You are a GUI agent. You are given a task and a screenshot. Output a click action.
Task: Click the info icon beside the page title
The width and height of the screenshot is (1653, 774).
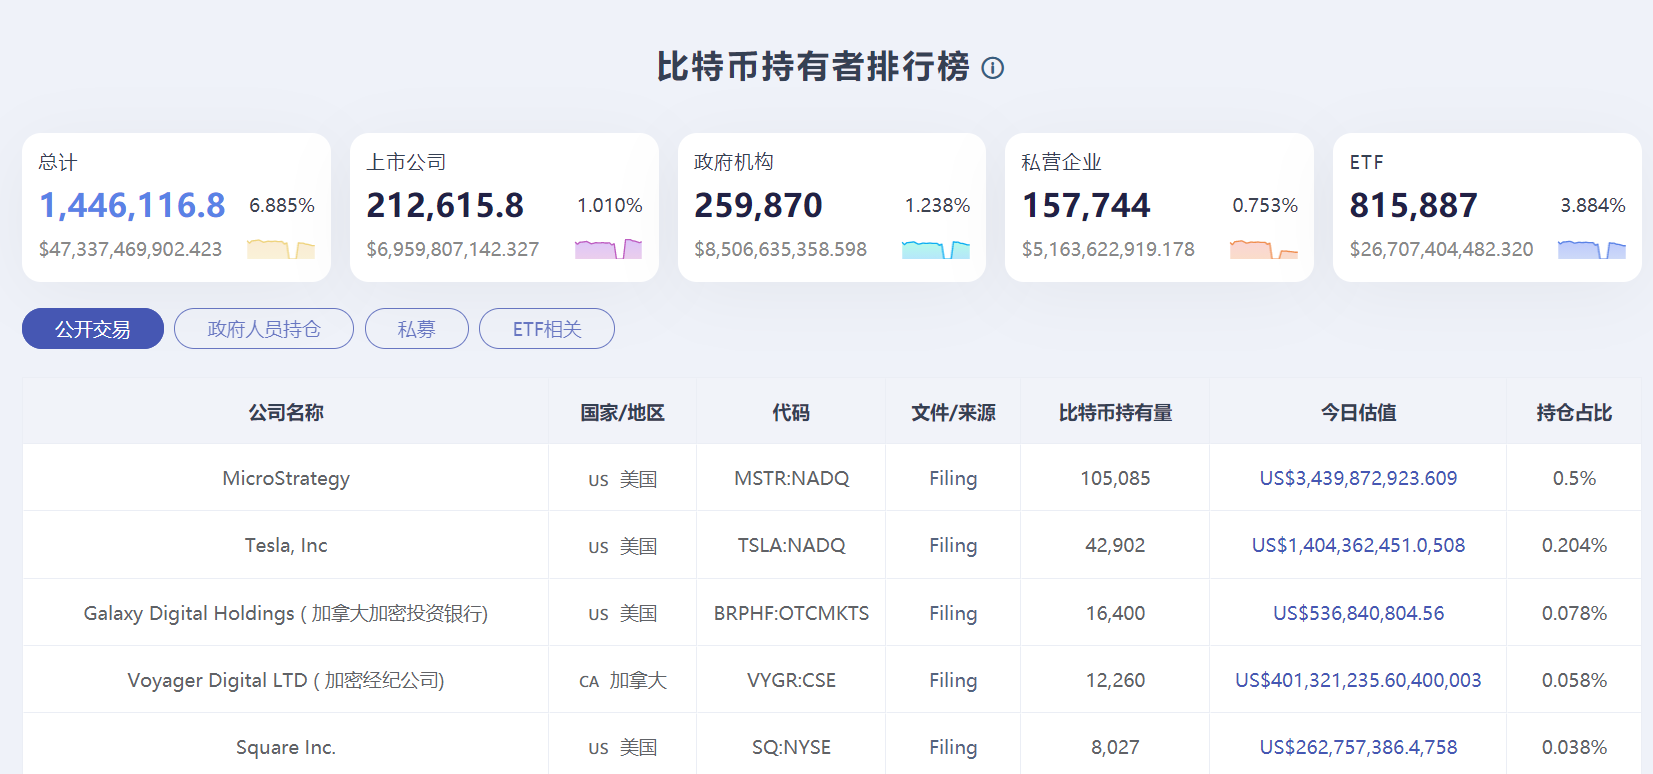992,68
